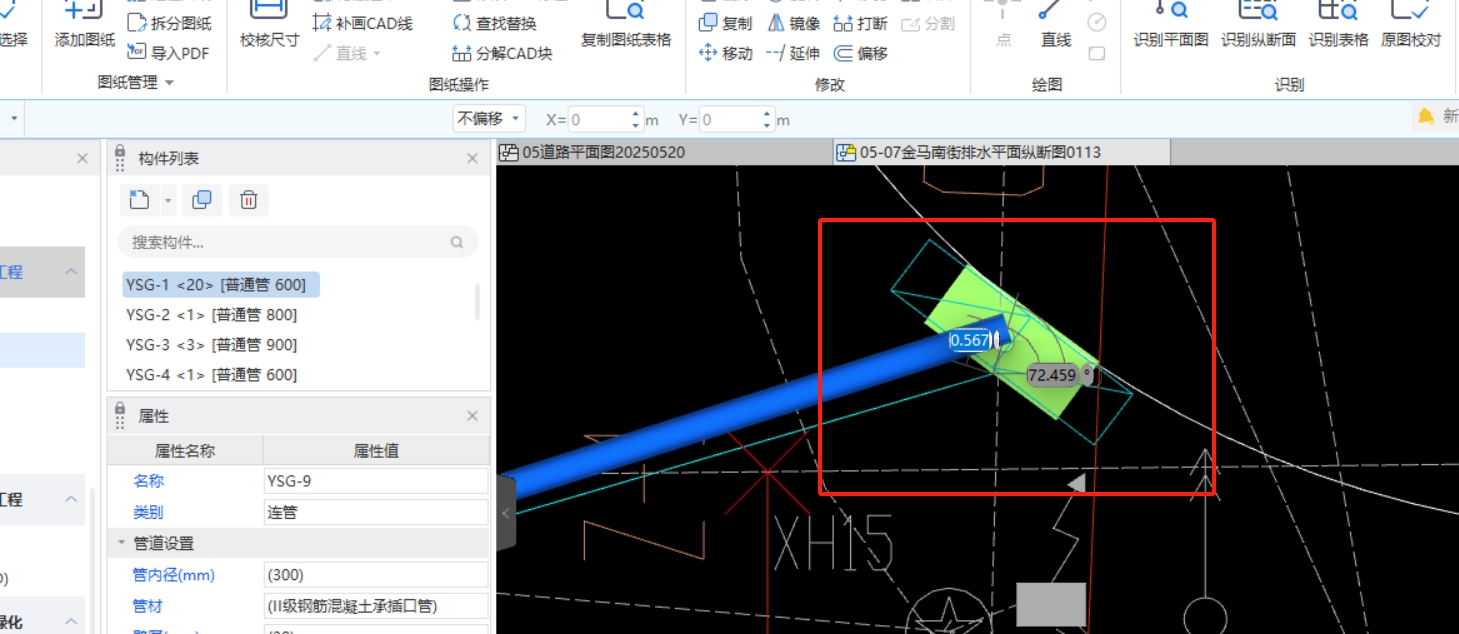The height and width of the screenshot is (634, 1459).
Task: Click the duplicate component icon in 构件列表
Action: click(x=202, y=200)
